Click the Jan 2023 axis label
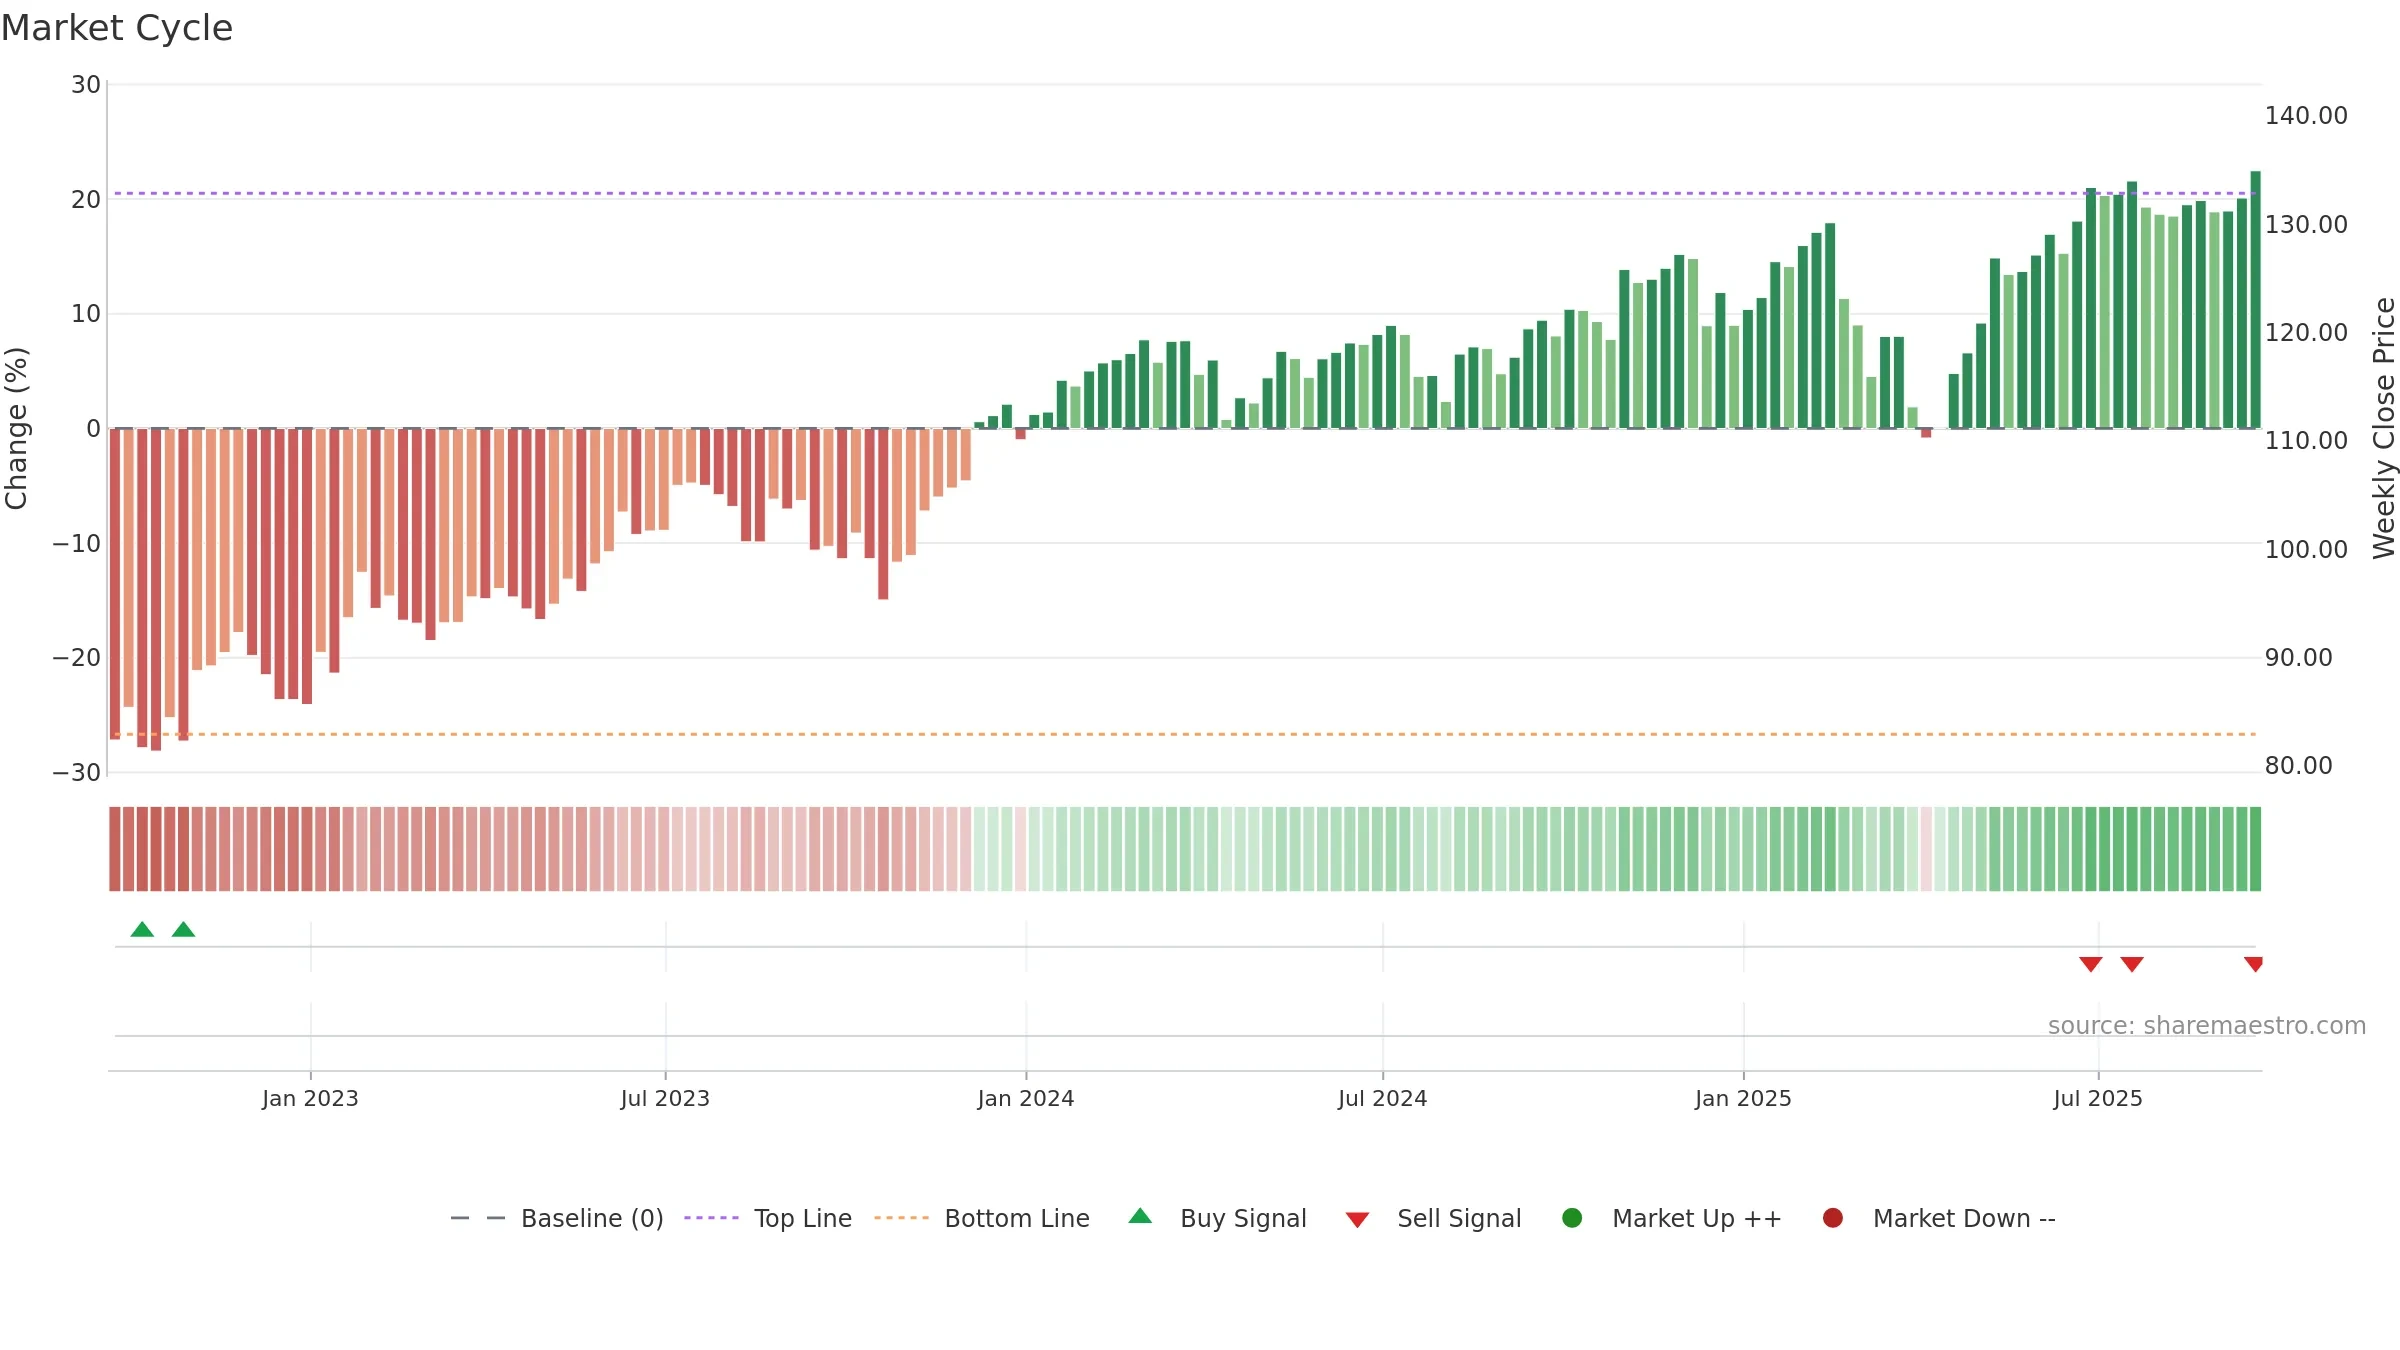The image size is (2400, 1350). (310, 1098)
